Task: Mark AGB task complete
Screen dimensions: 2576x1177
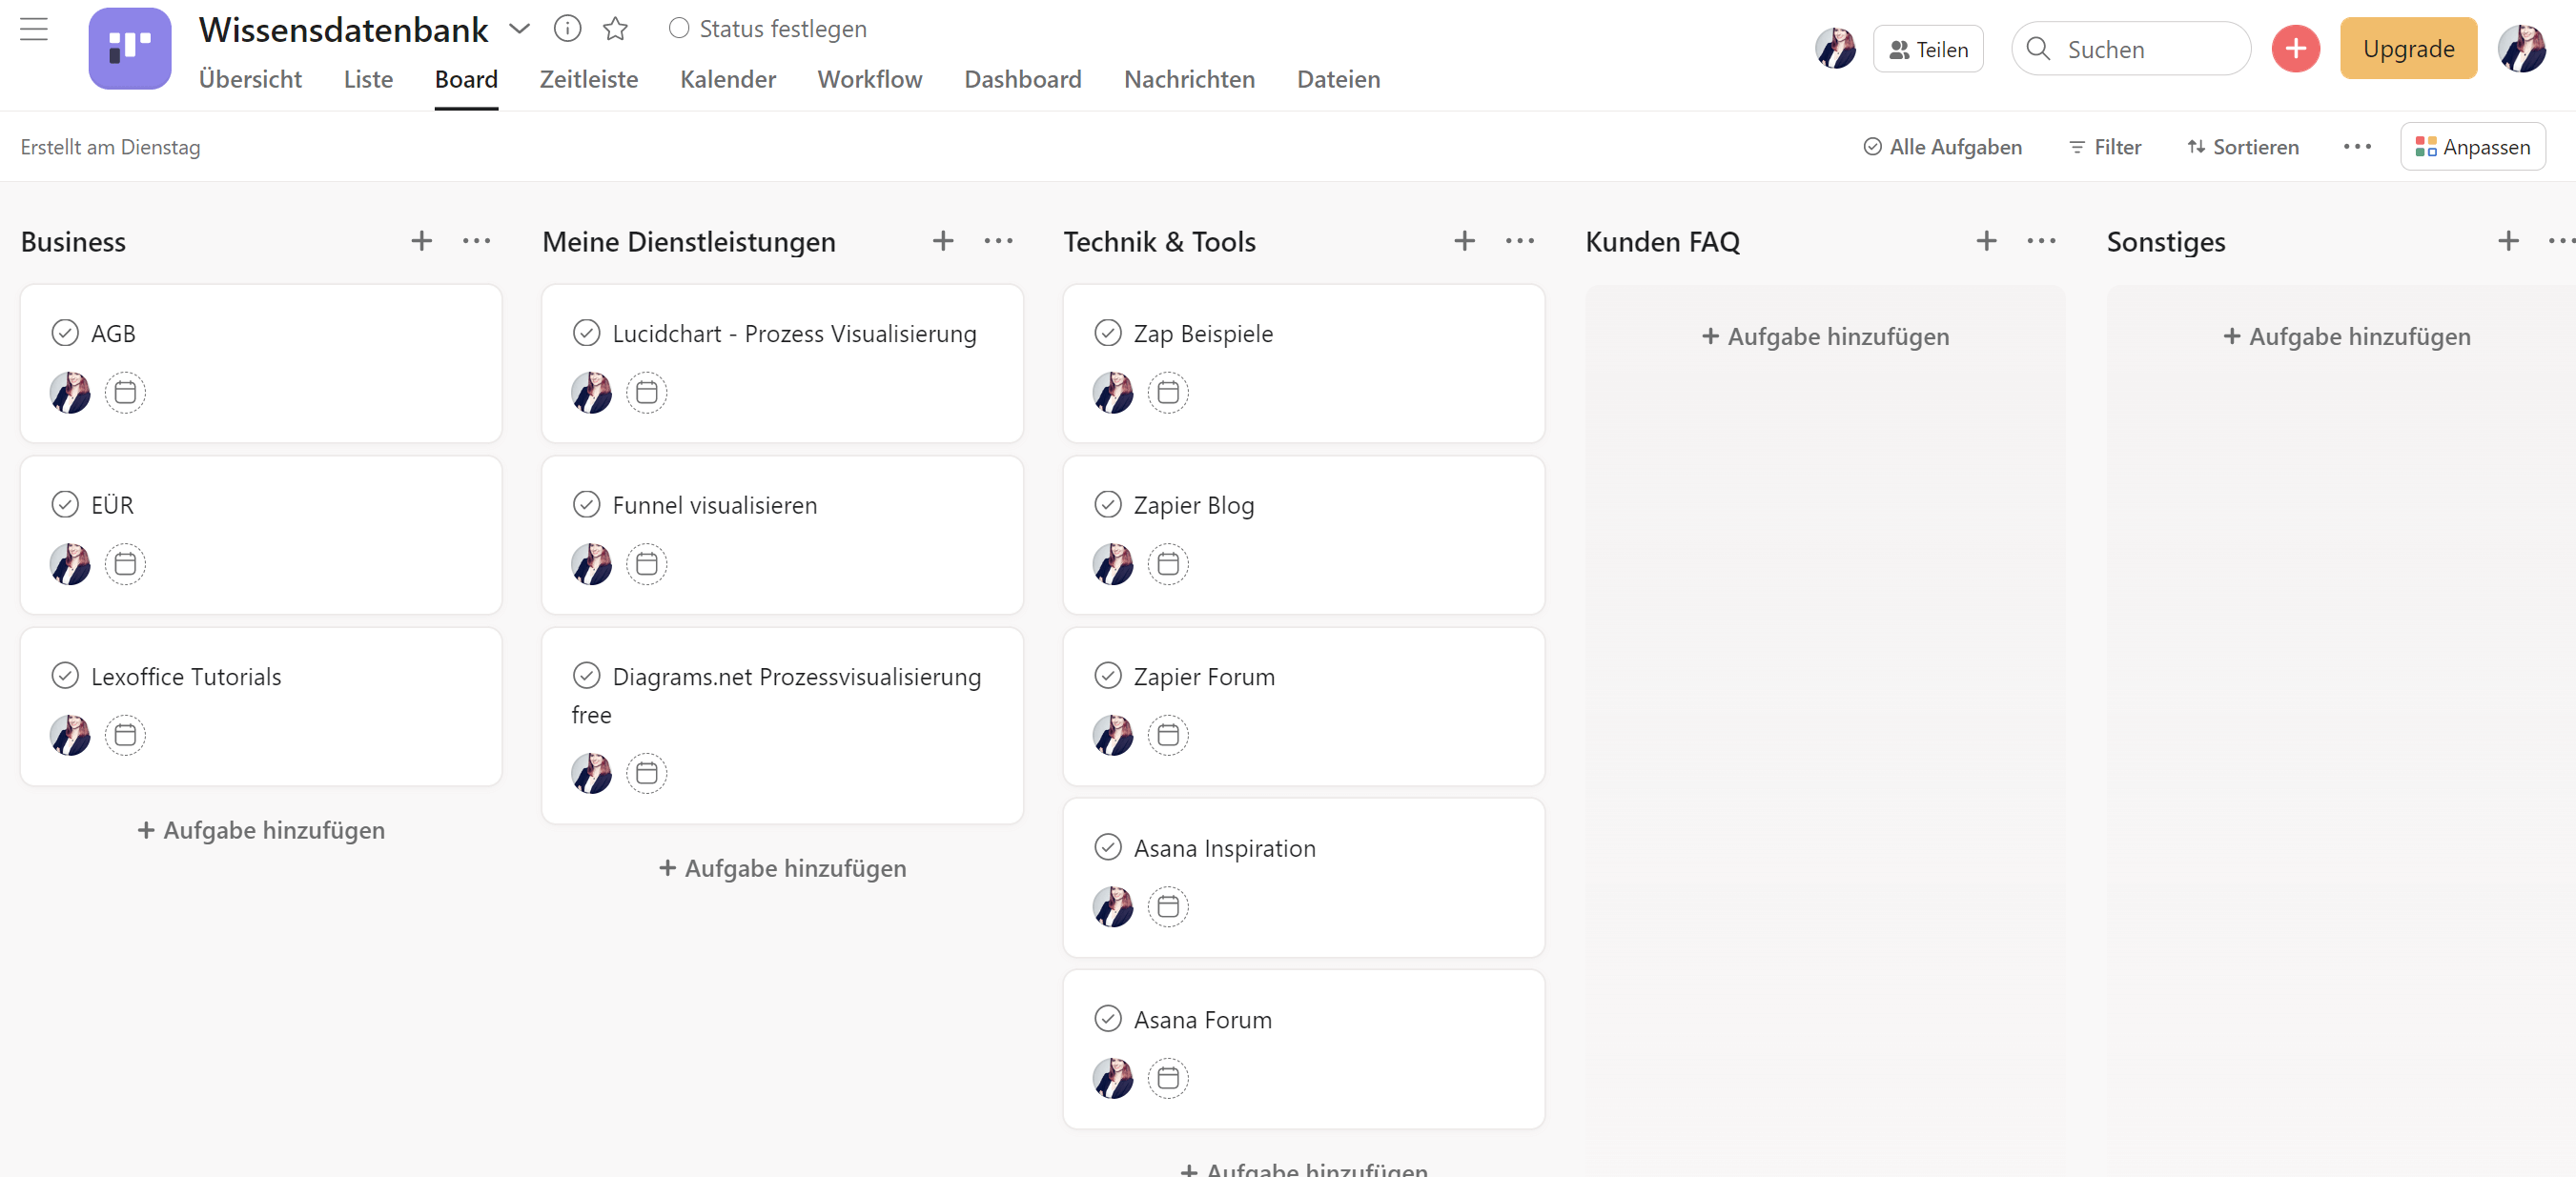Action: 65,333
